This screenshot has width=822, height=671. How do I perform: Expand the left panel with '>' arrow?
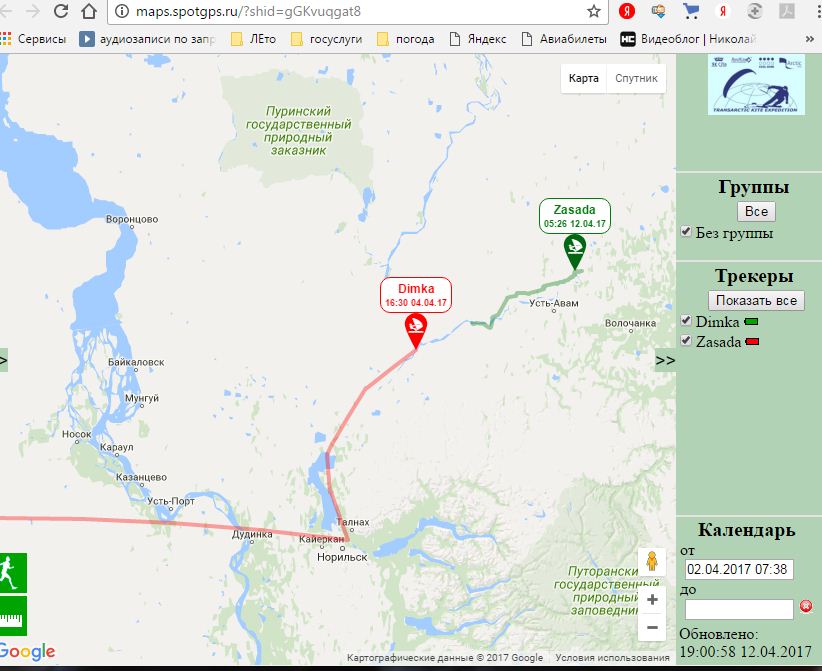[4, 360]
